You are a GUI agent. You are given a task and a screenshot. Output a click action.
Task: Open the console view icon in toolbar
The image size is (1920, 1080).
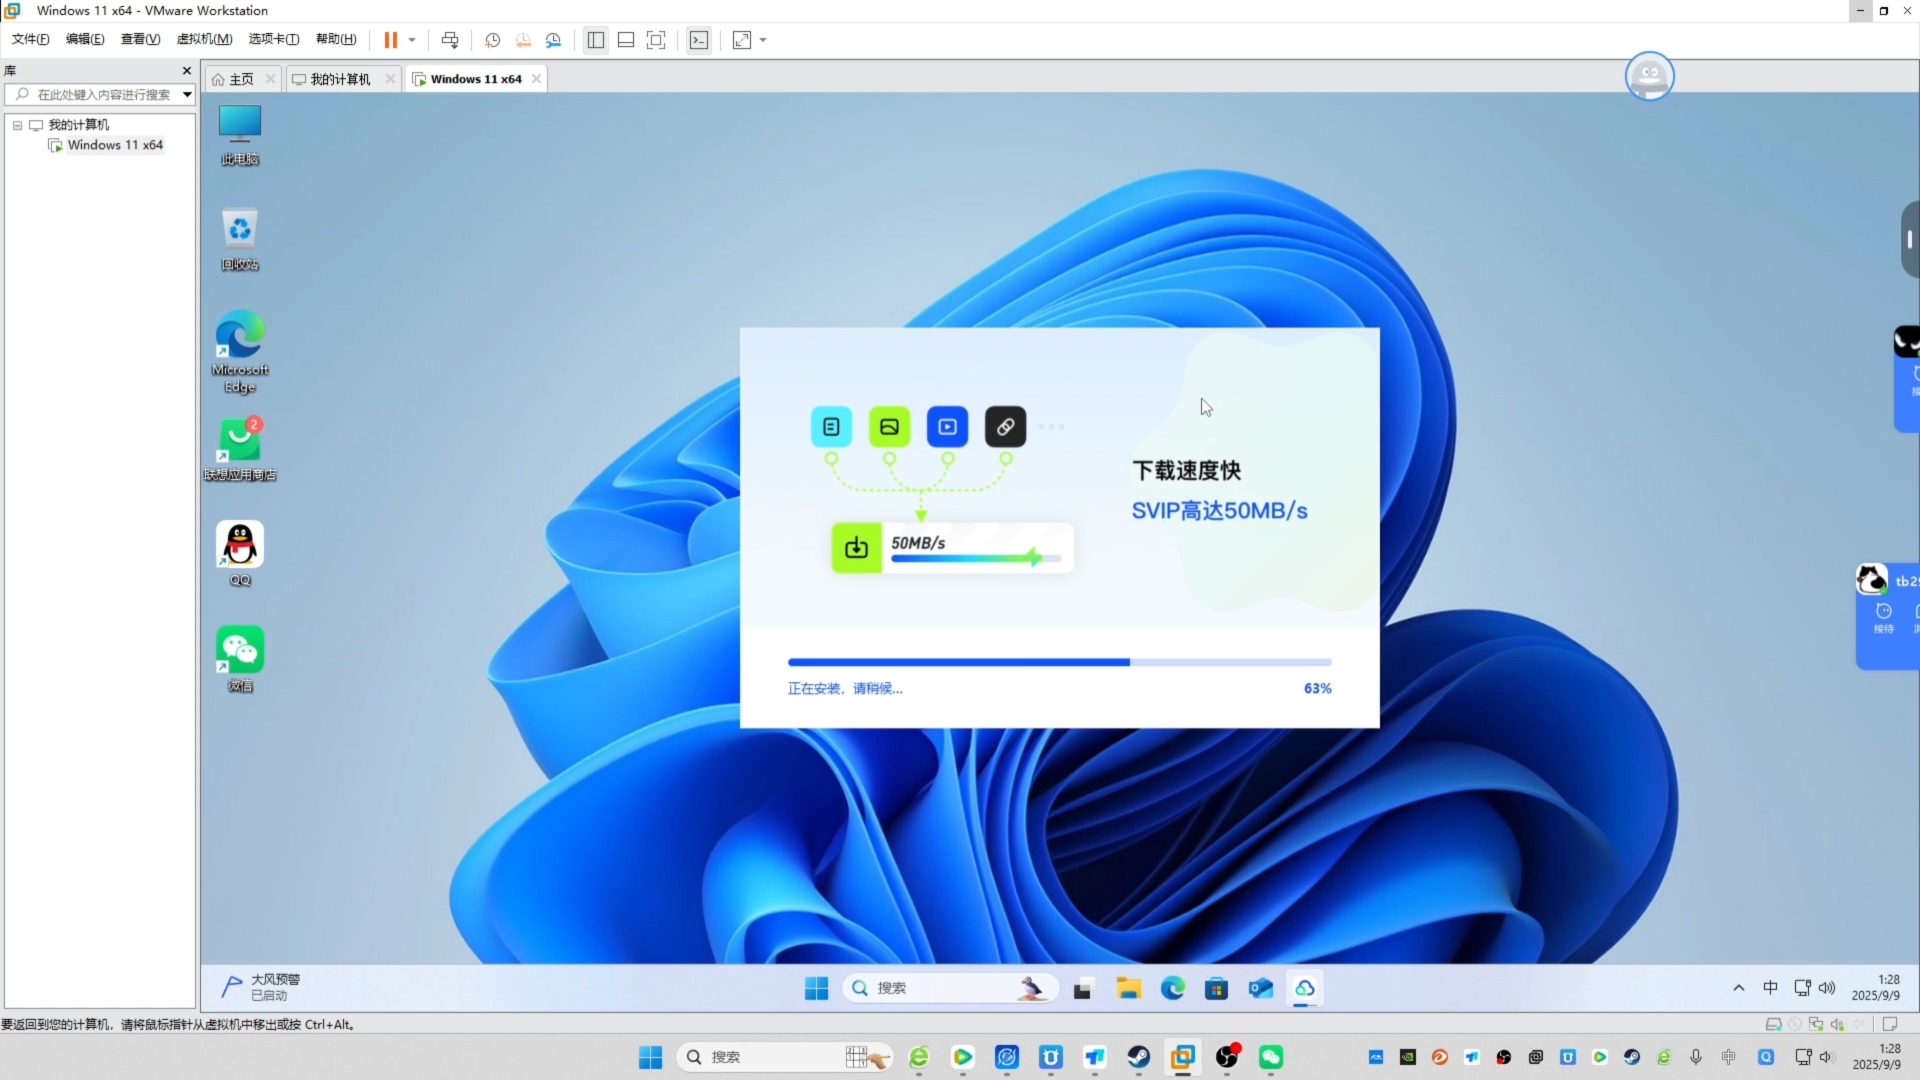[x=699, y=40]
